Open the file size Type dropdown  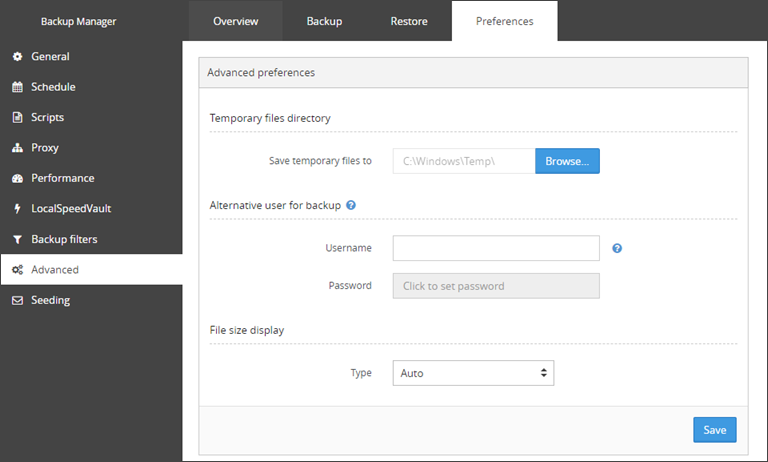point(473,373)
